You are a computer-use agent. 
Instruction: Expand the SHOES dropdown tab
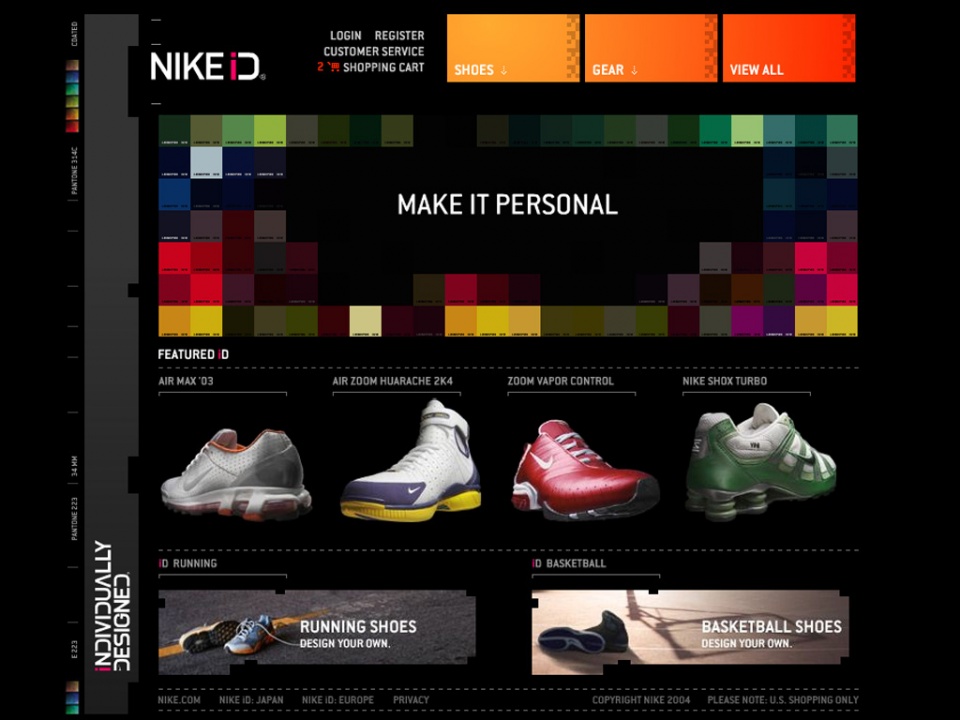(513, 48)
